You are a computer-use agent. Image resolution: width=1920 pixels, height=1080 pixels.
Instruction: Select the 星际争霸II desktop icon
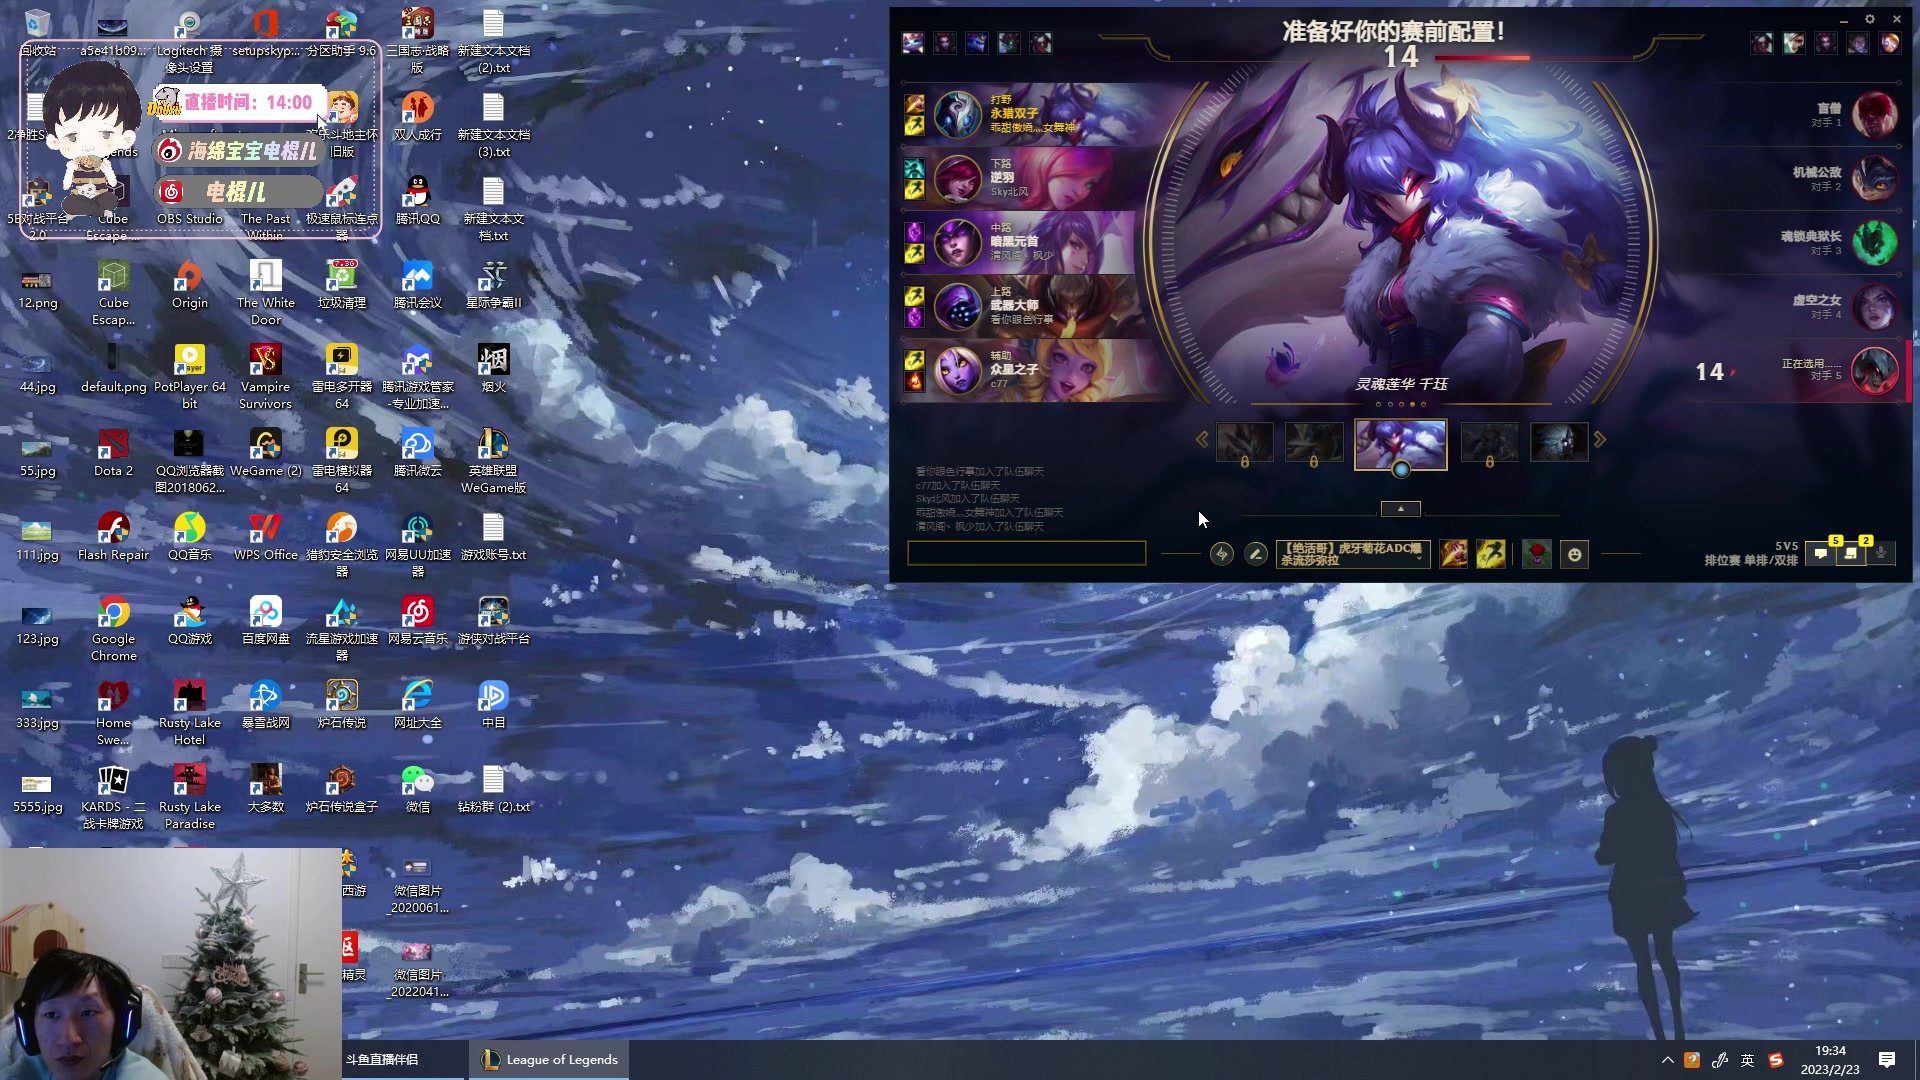(x=494, y=284)
